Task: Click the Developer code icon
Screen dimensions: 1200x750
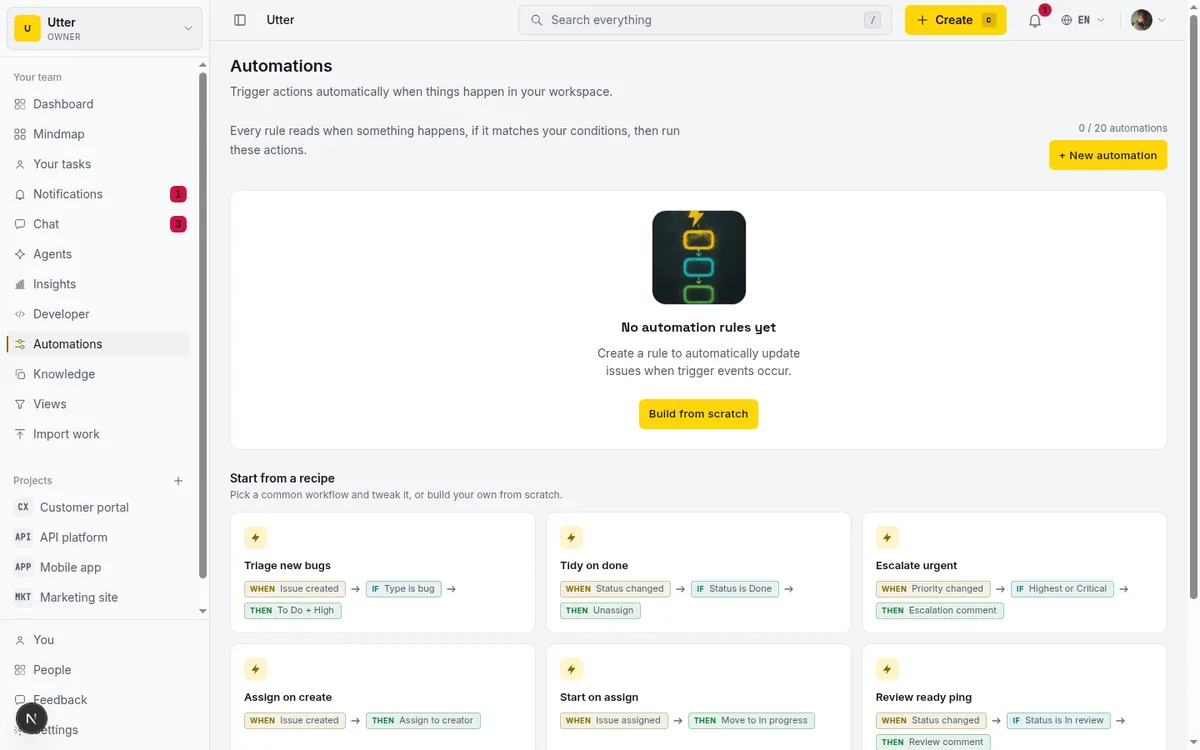Action: (x=20, y=314)
